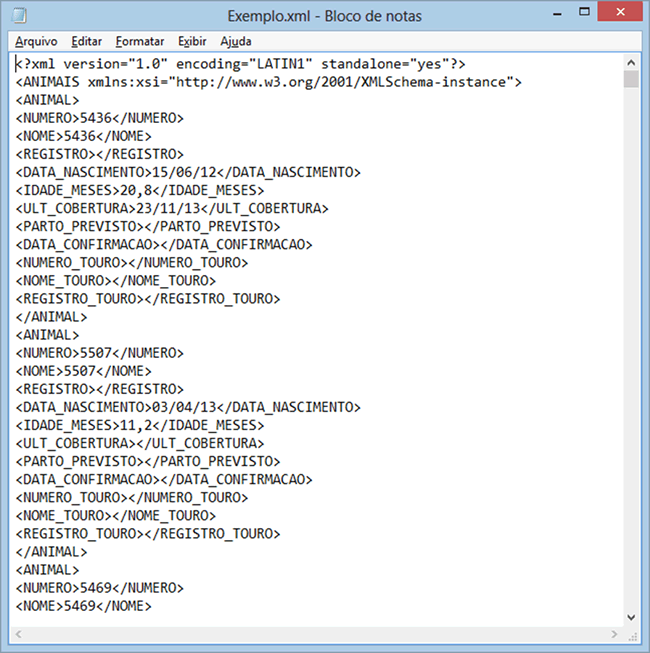650x653 pixels.
Task: Click the ANIMAIS xmlns:xsi root tag line
Action: point(269,82)
